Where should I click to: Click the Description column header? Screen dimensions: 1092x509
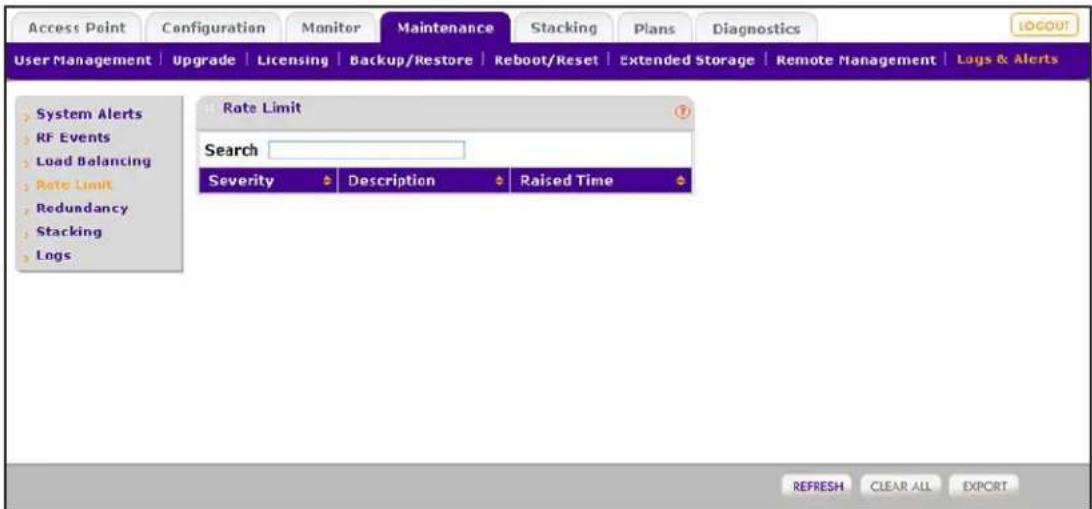pos(423,181)
